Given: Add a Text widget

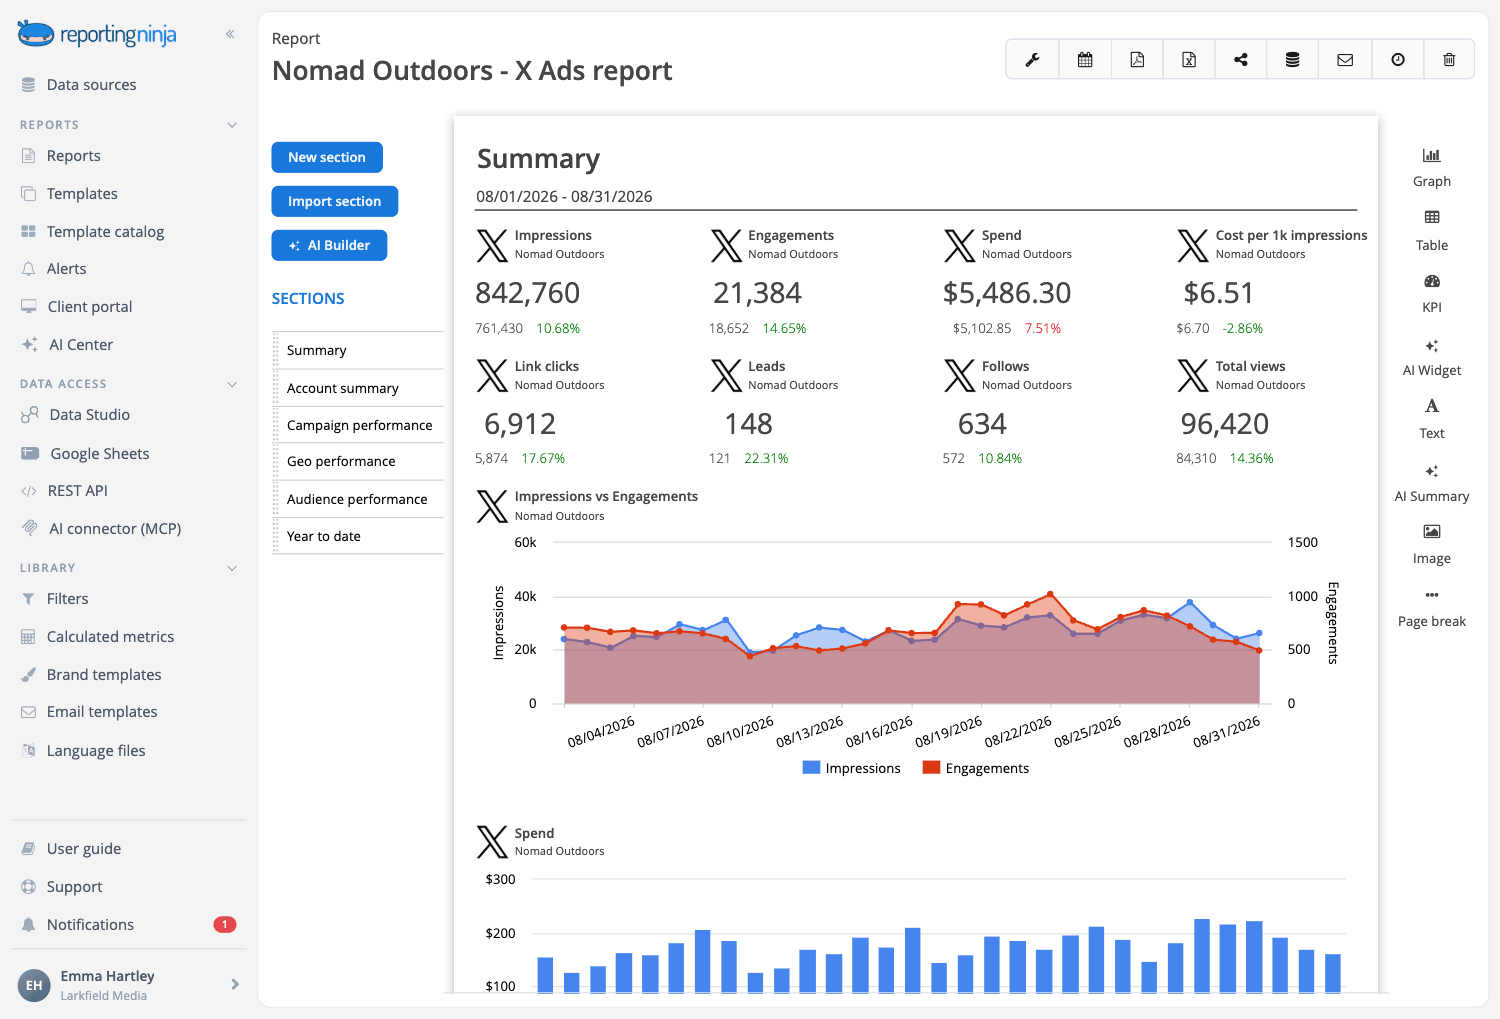Looking at the screenshot, I should [x=1432, y=419].
